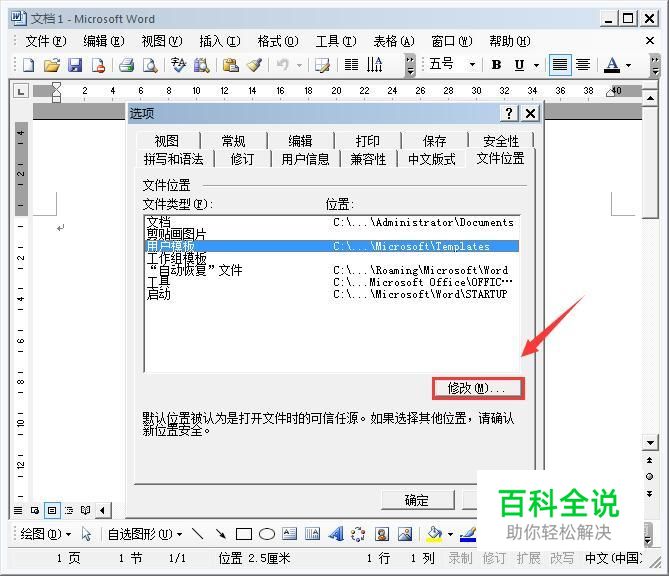The width and height of the screenshot is (669, 576).
Task: Click the vertical scrollbar down arrow
Action: click(x=650, y=442)
